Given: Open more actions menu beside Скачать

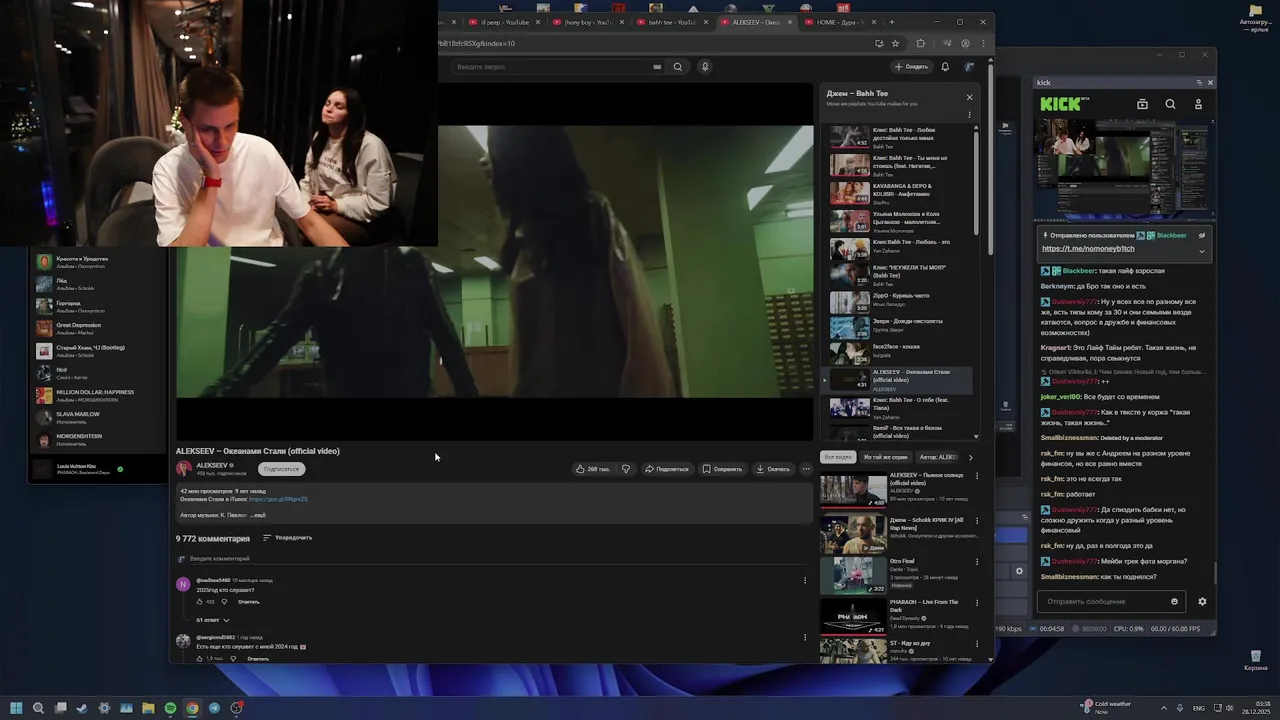Looking at the screenshot, I should [805, 469].
